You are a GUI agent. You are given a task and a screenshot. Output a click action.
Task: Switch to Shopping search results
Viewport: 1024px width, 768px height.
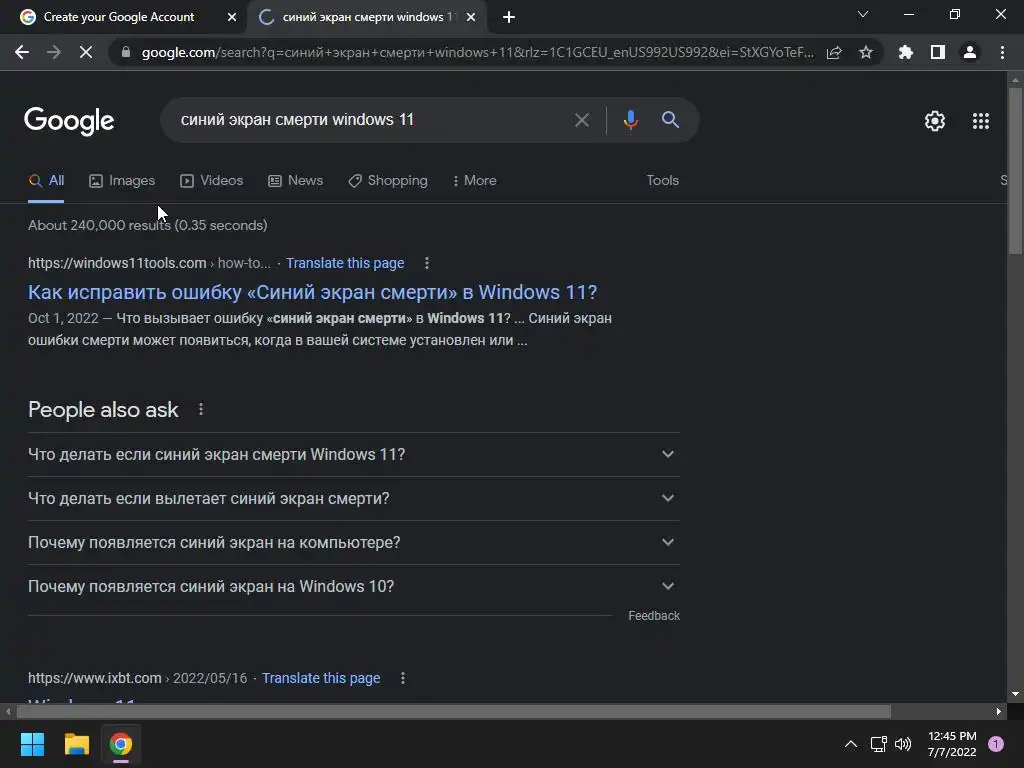pyautogui.click(x=388, y=181)
